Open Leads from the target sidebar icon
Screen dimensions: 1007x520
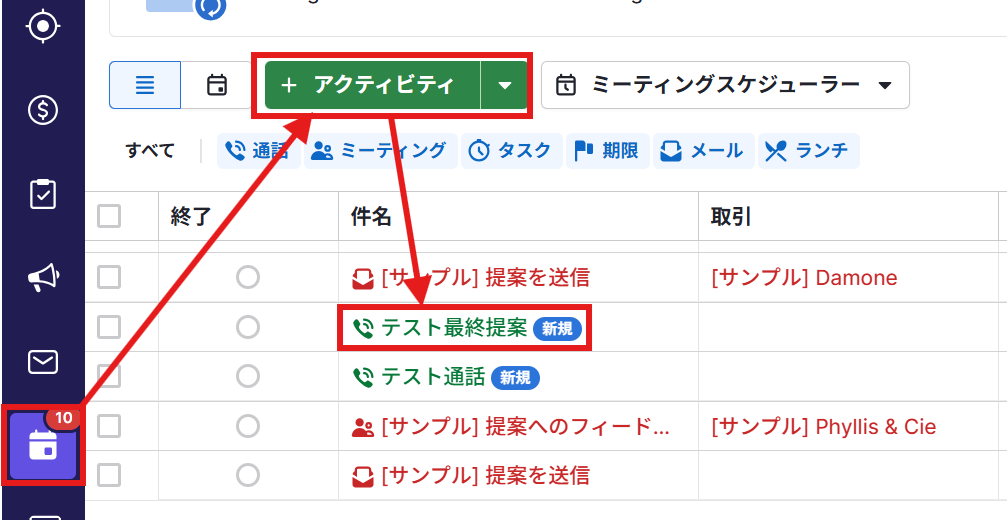point(43,26)
